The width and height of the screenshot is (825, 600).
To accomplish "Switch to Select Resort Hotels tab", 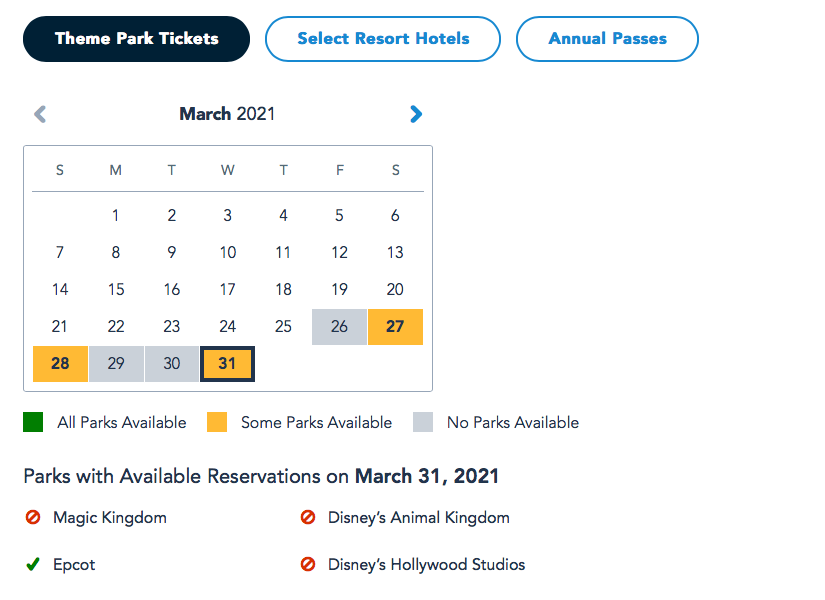I will point(383,39).
